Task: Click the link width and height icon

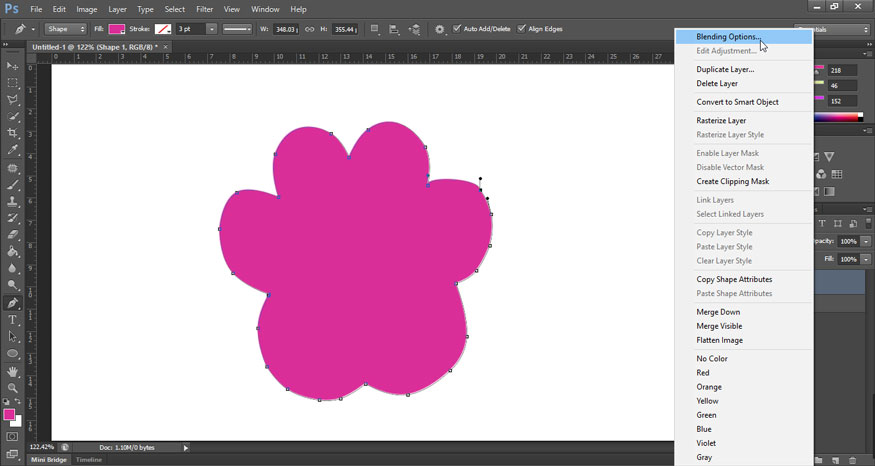Action: tap(309, 29)
